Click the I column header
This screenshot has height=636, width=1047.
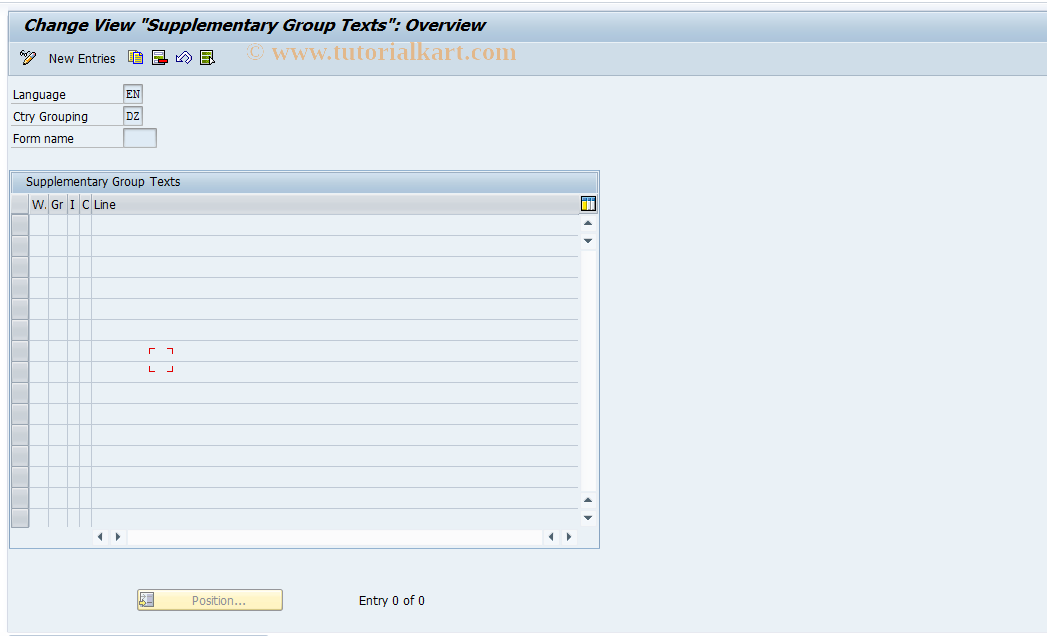(x=73, y=204)
